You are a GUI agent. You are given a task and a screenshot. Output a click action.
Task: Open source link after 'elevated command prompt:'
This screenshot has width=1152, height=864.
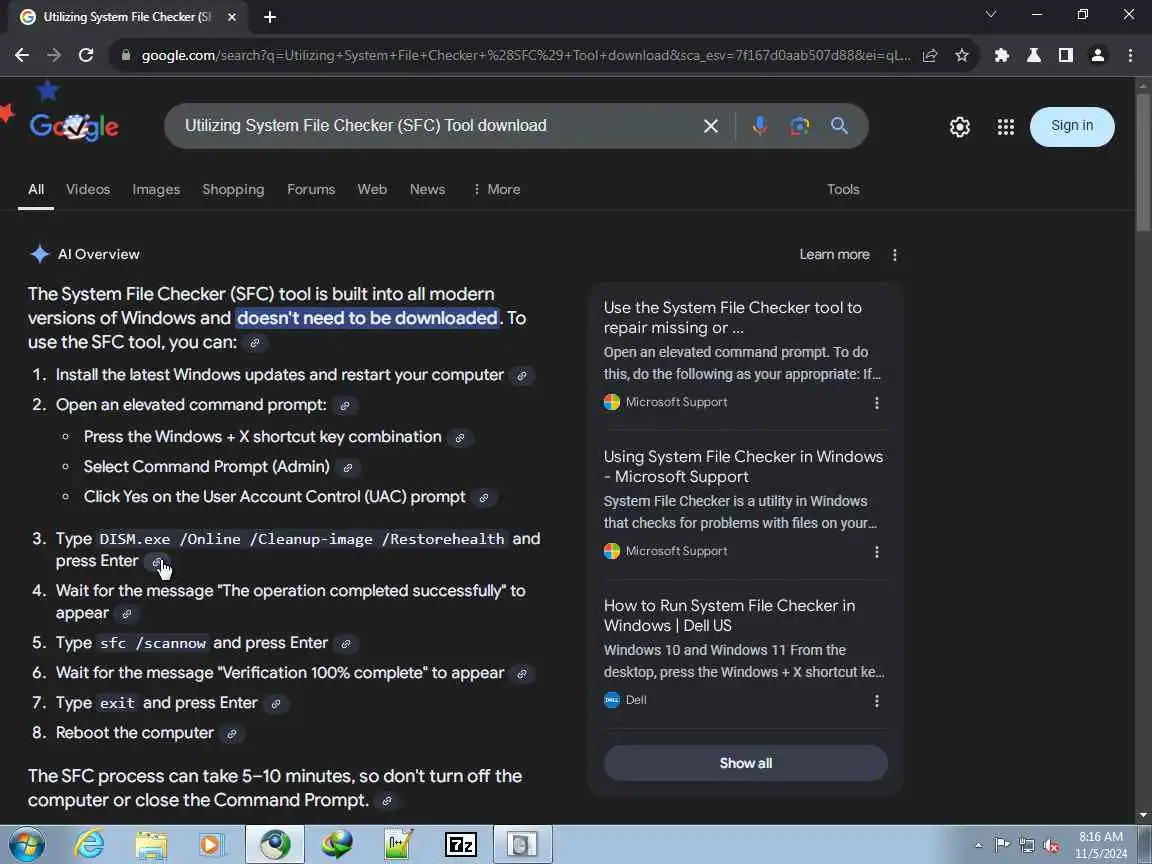[345, 406]
